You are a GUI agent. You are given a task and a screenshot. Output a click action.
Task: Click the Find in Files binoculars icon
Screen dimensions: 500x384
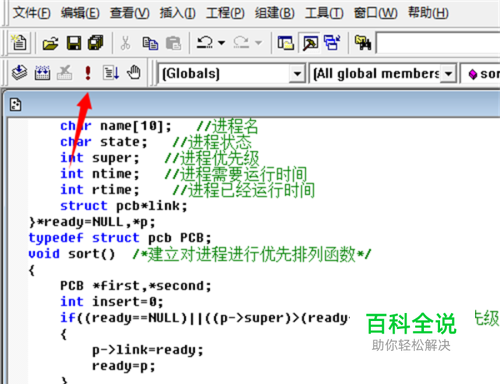[x=363, y=43]
